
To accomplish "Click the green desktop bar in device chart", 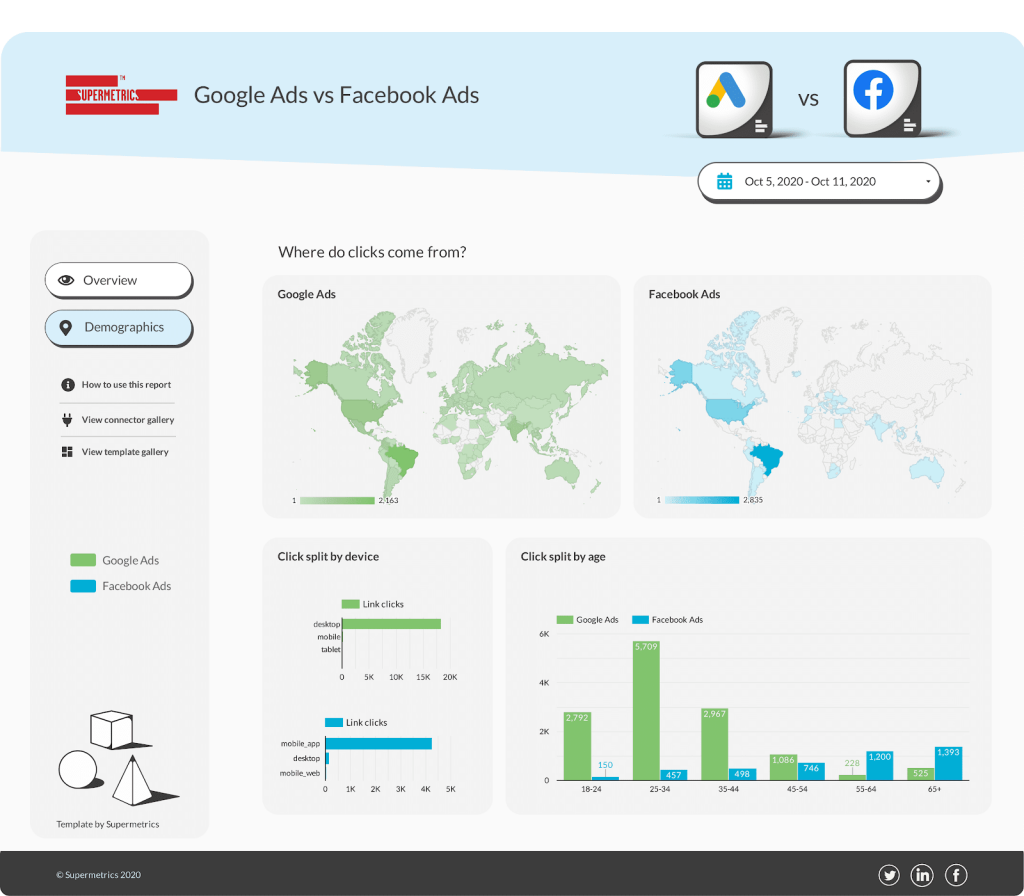I will click(391, 624).
